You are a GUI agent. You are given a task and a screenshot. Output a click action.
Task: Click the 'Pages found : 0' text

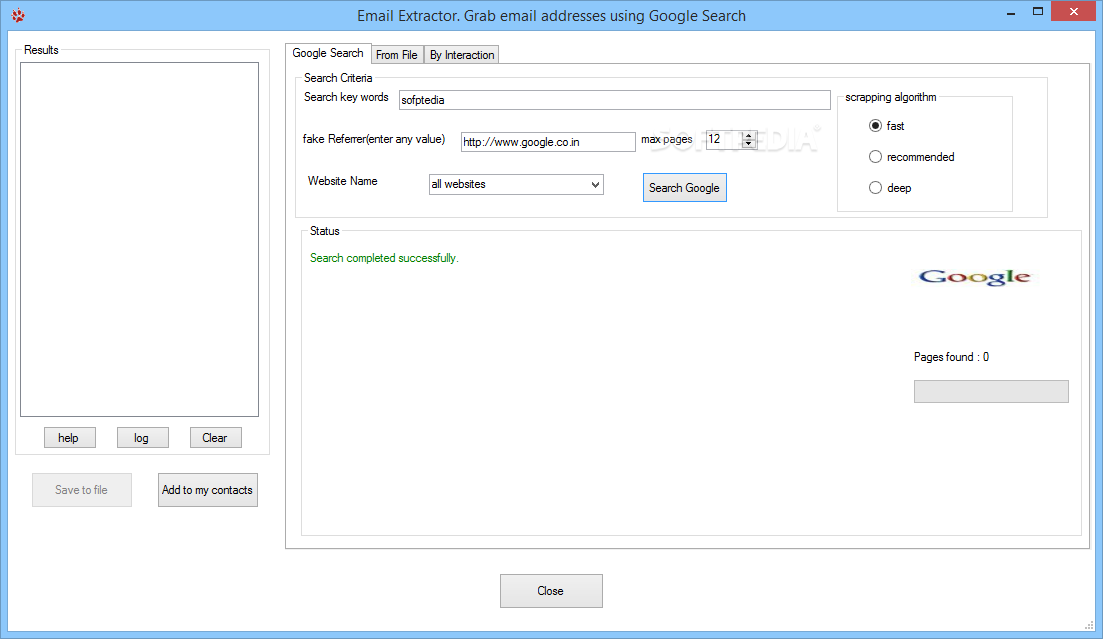point(951,357)
